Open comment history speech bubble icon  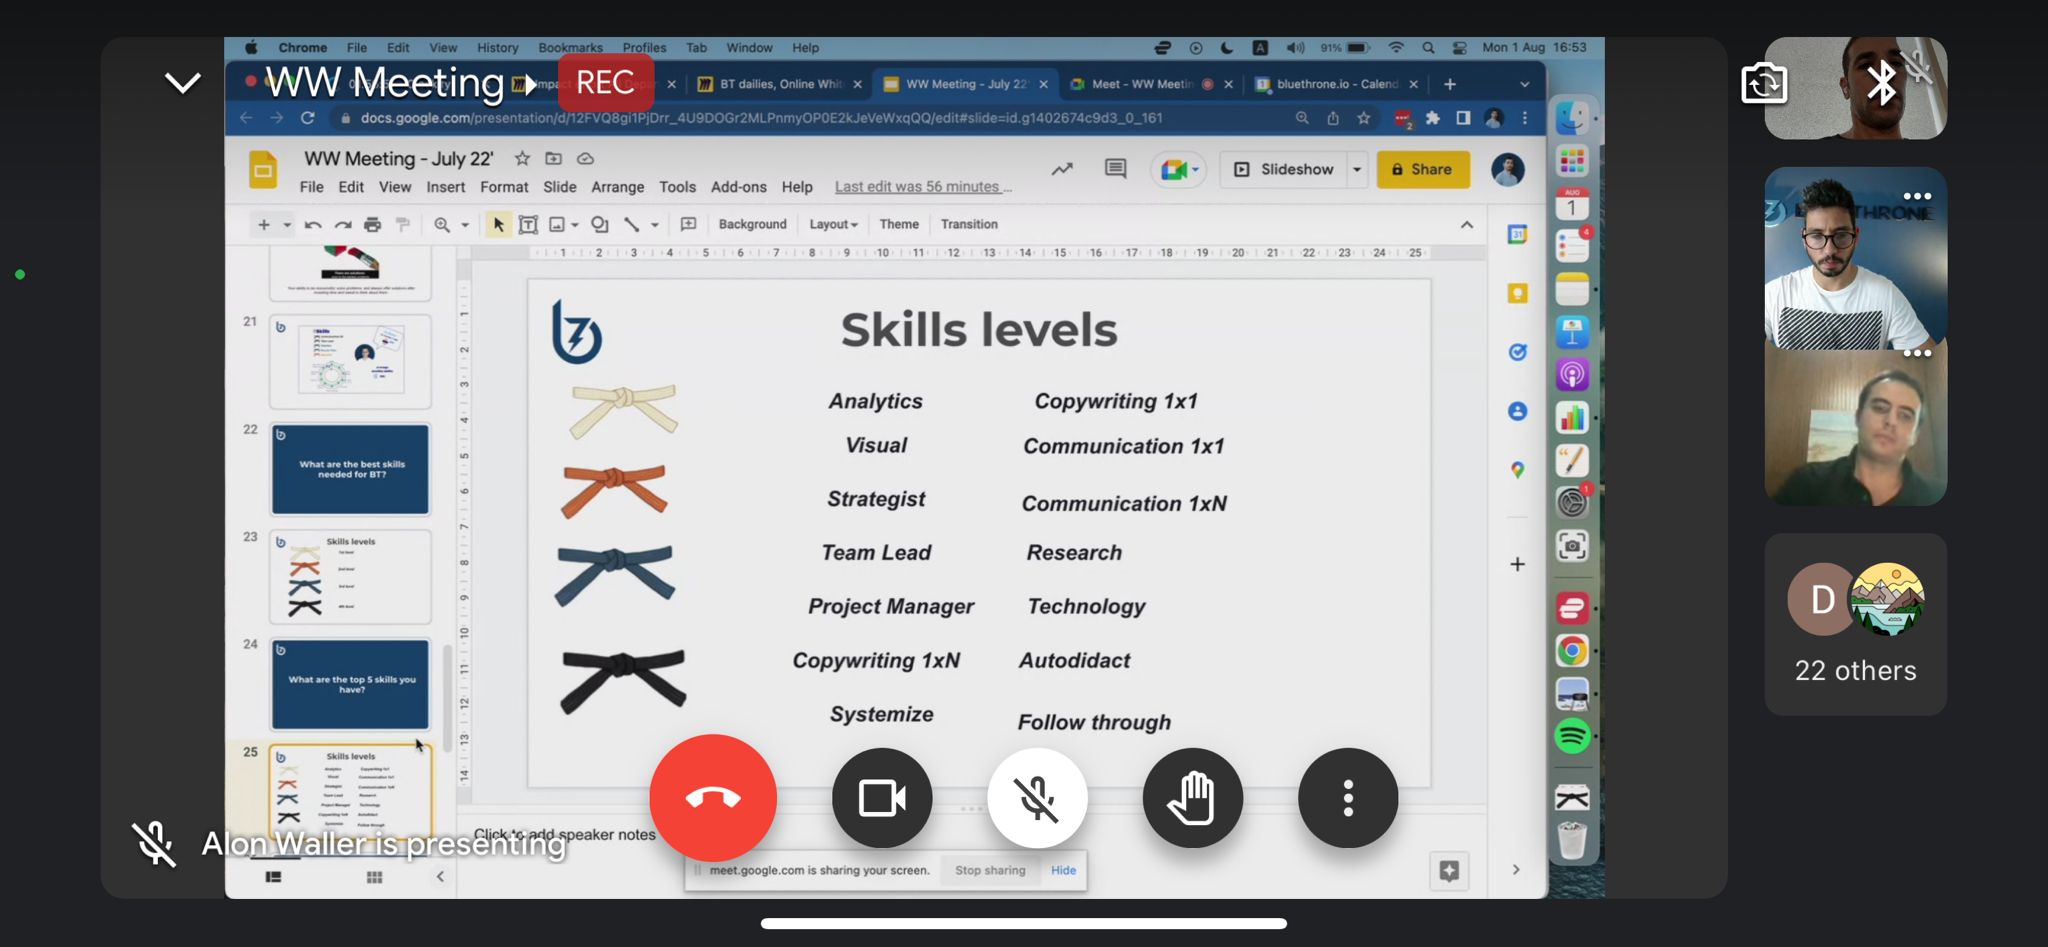click(x=1115, y=169)
